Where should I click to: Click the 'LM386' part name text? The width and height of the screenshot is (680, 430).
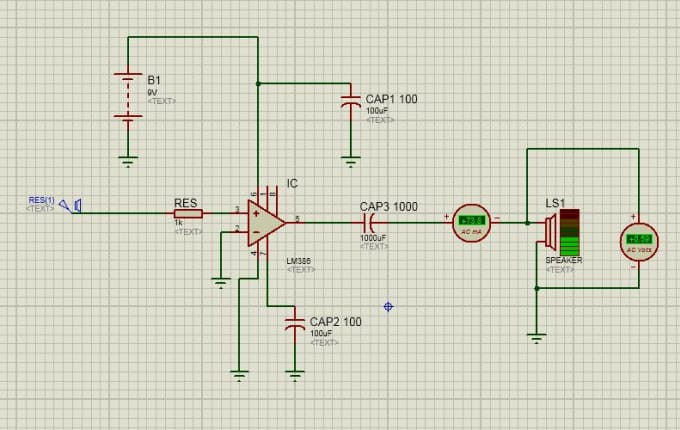pyautogui.click(x=298, y=261)
